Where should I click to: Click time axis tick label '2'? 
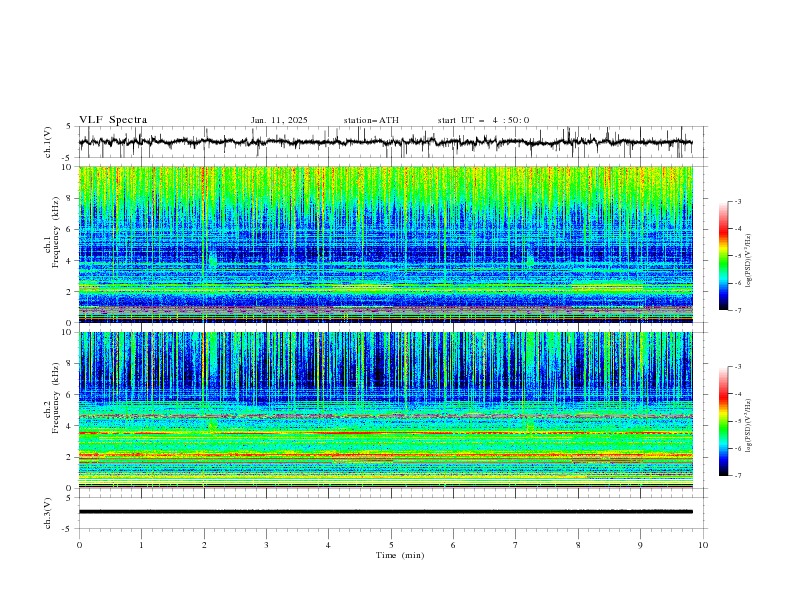tap(204, 545)
